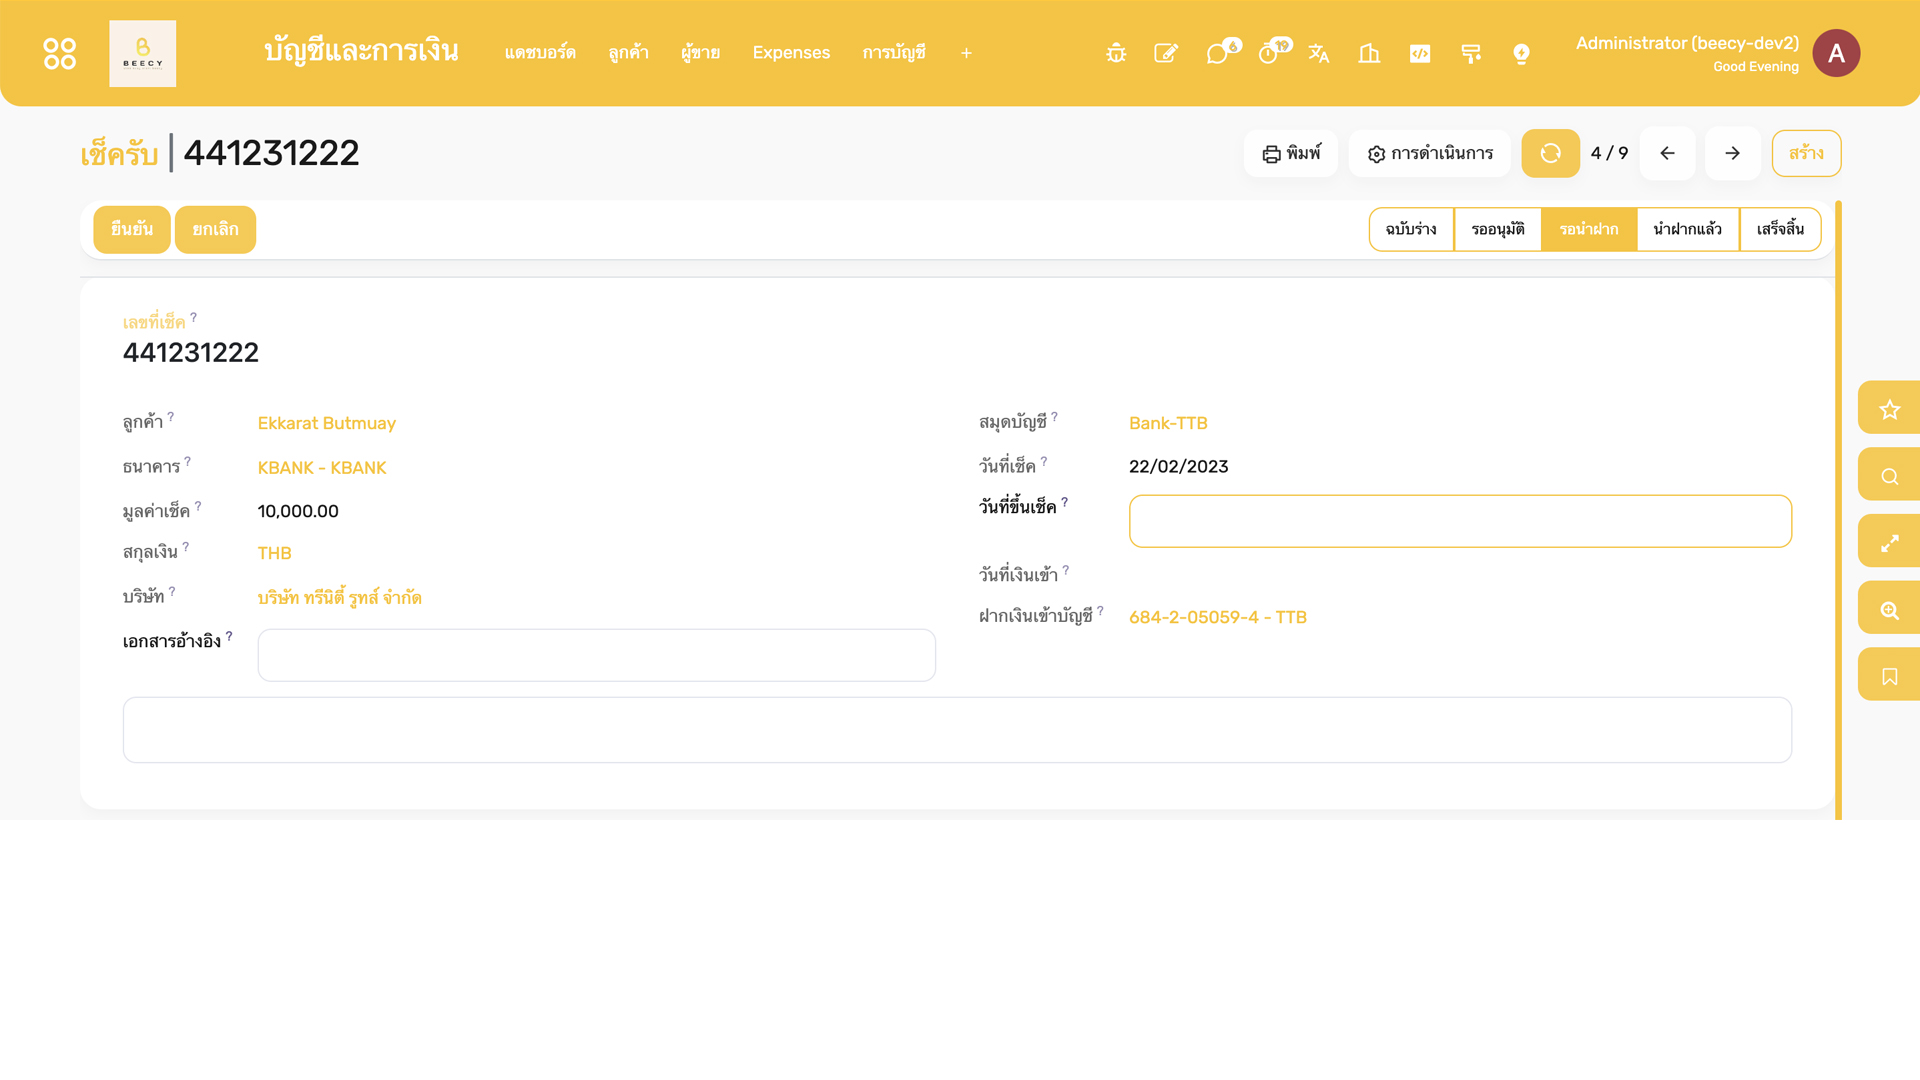Click the feedback edit pencil icon
Viewport: 1920px width, 1080px height.
1166,53
